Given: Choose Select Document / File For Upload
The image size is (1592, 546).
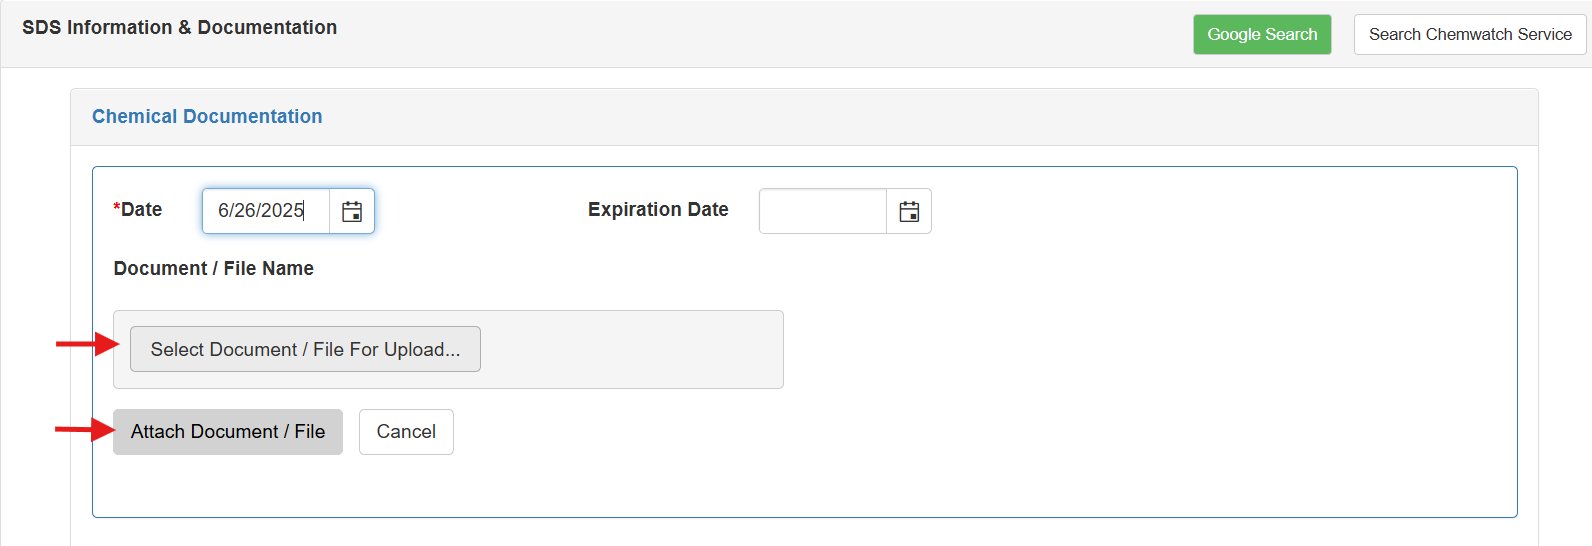Looking at the screenshot, I should click(x=305, y=349).
